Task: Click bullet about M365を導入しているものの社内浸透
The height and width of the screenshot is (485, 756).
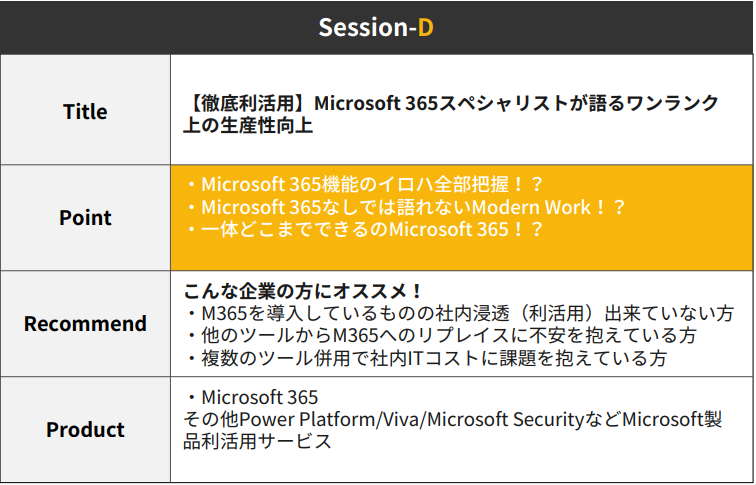Action: [x=459, y=313]
